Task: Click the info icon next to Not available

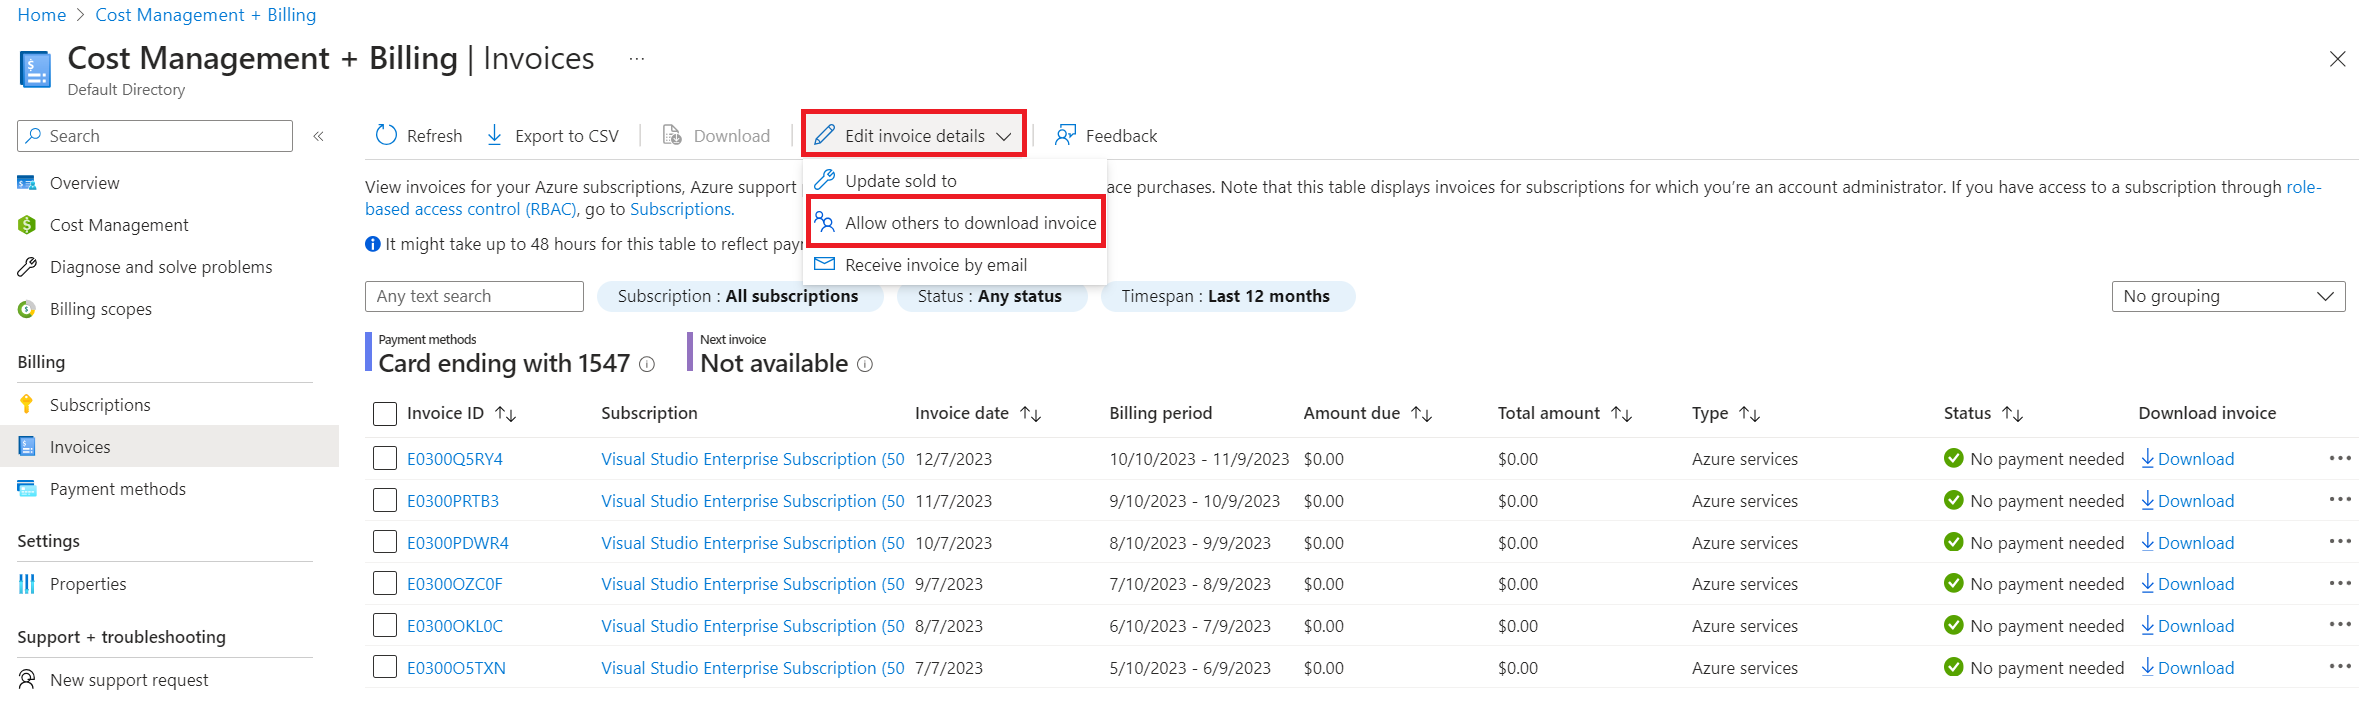Action: coord(865,365)
